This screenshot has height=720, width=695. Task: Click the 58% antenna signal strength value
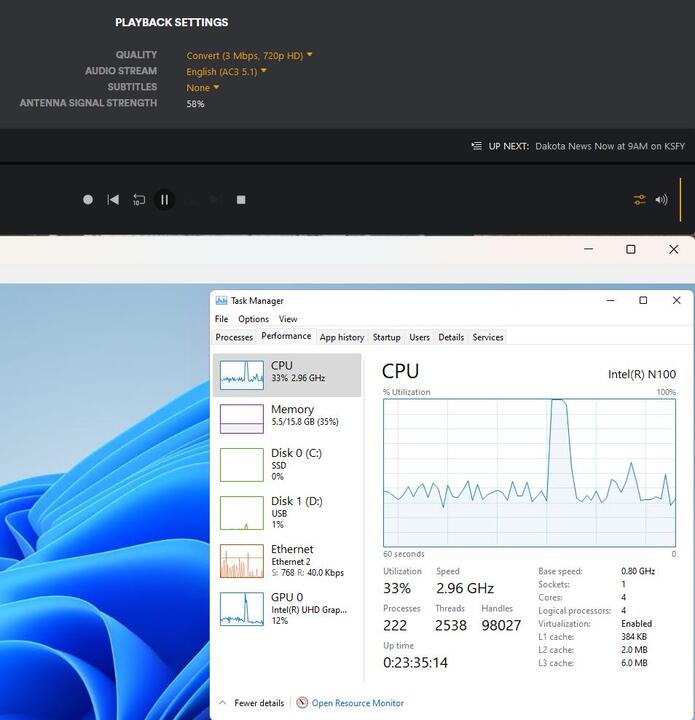tap(195, 104)
